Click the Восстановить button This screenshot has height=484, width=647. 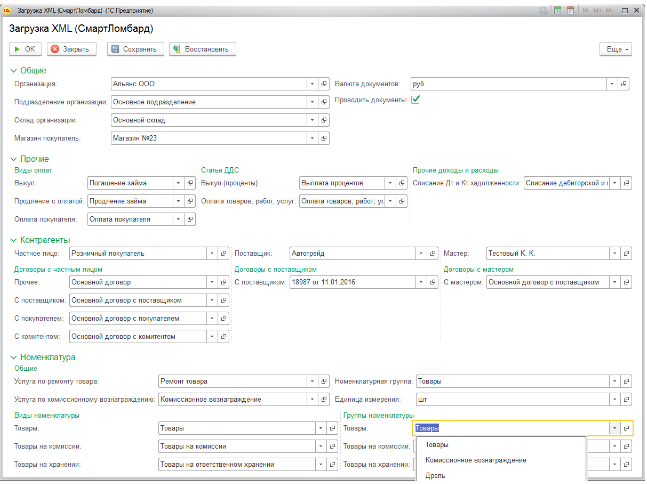point(202,49)
